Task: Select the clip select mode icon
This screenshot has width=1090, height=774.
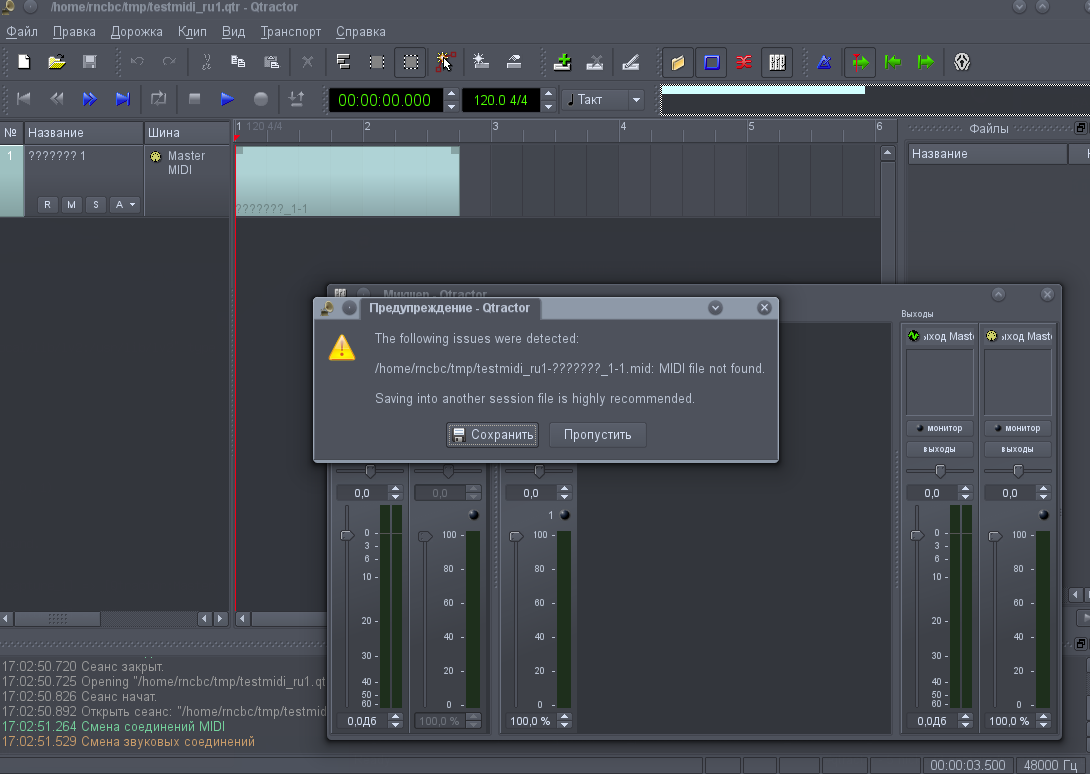Action: tap(343, 62)
